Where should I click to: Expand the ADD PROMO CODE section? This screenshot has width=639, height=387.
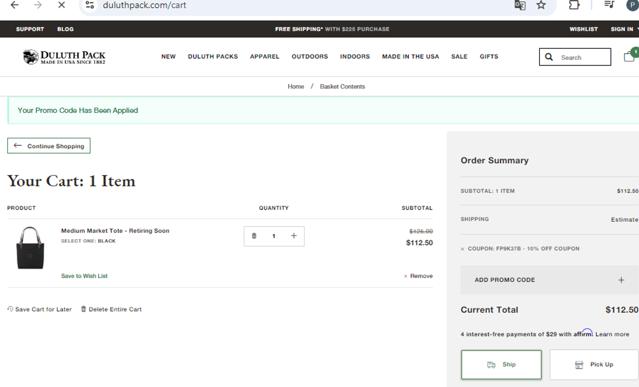549,280
